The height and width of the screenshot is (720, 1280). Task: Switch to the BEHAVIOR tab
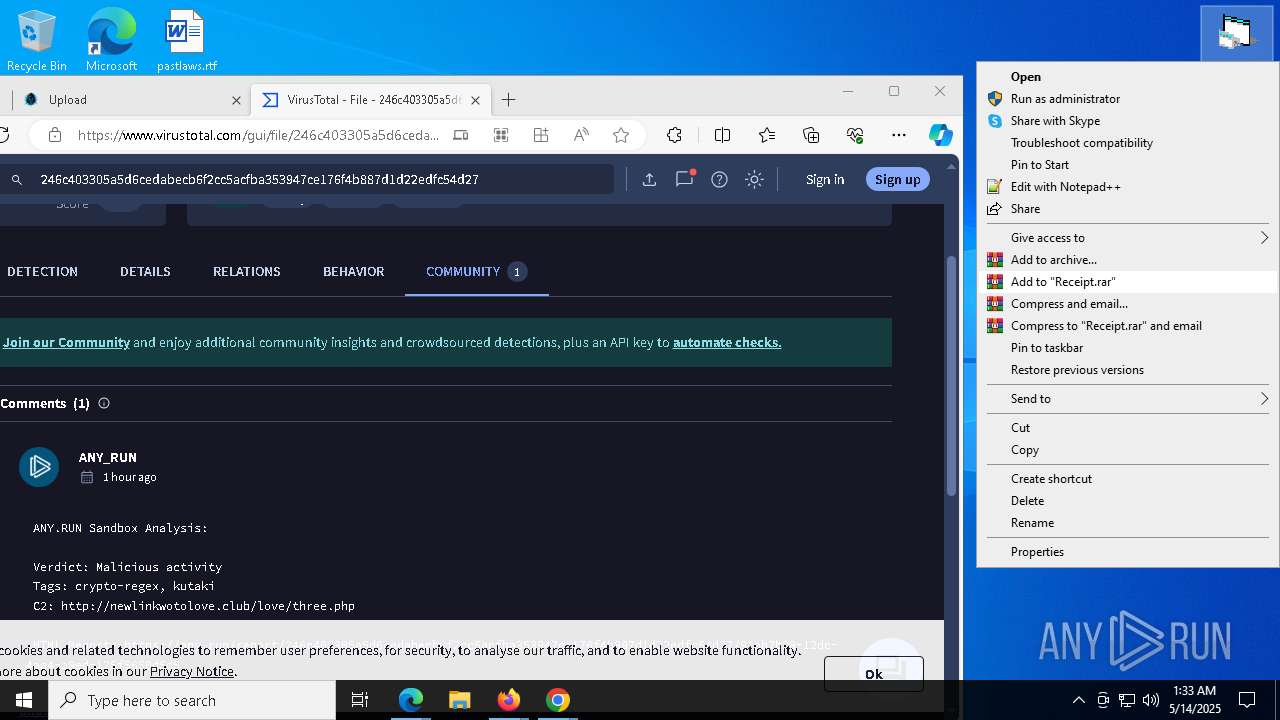pyautogui.click(x=353, y=271)
